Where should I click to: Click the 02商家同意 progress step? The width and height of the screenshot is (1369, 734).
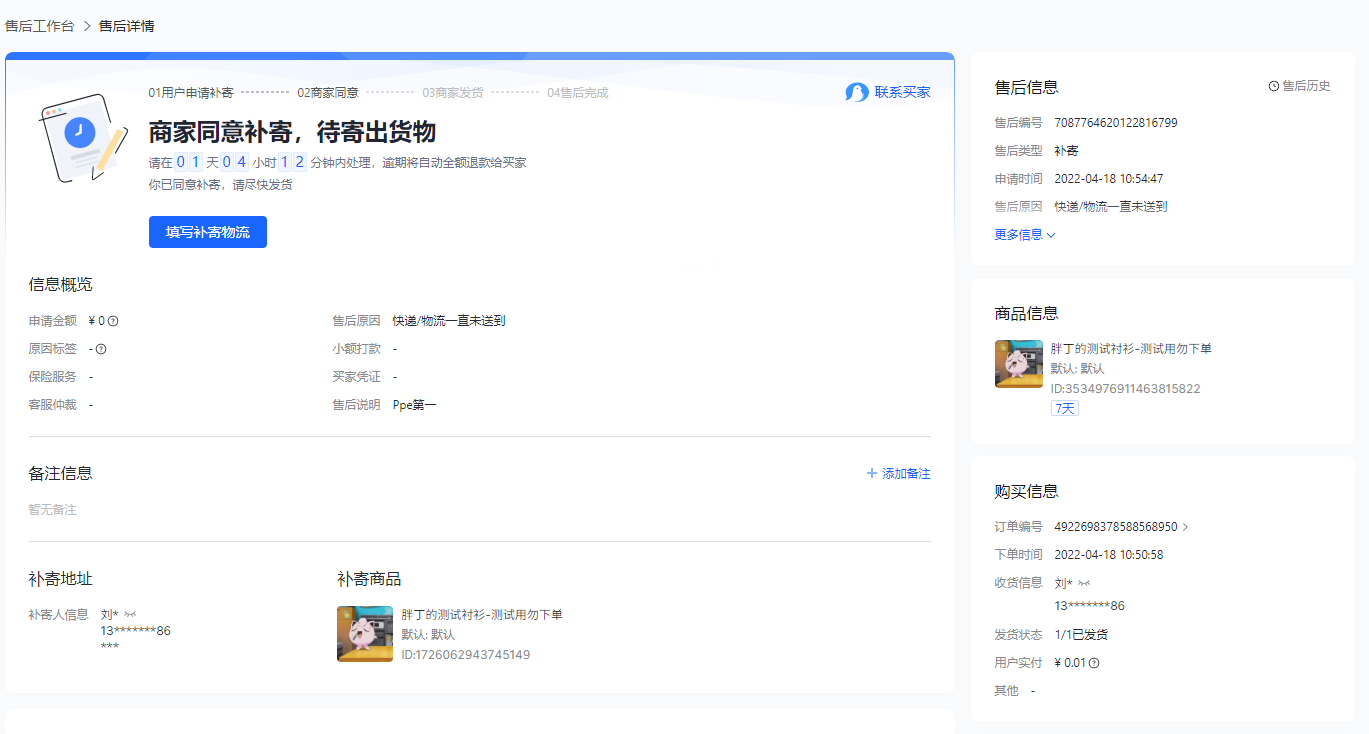tap(327, 93)
